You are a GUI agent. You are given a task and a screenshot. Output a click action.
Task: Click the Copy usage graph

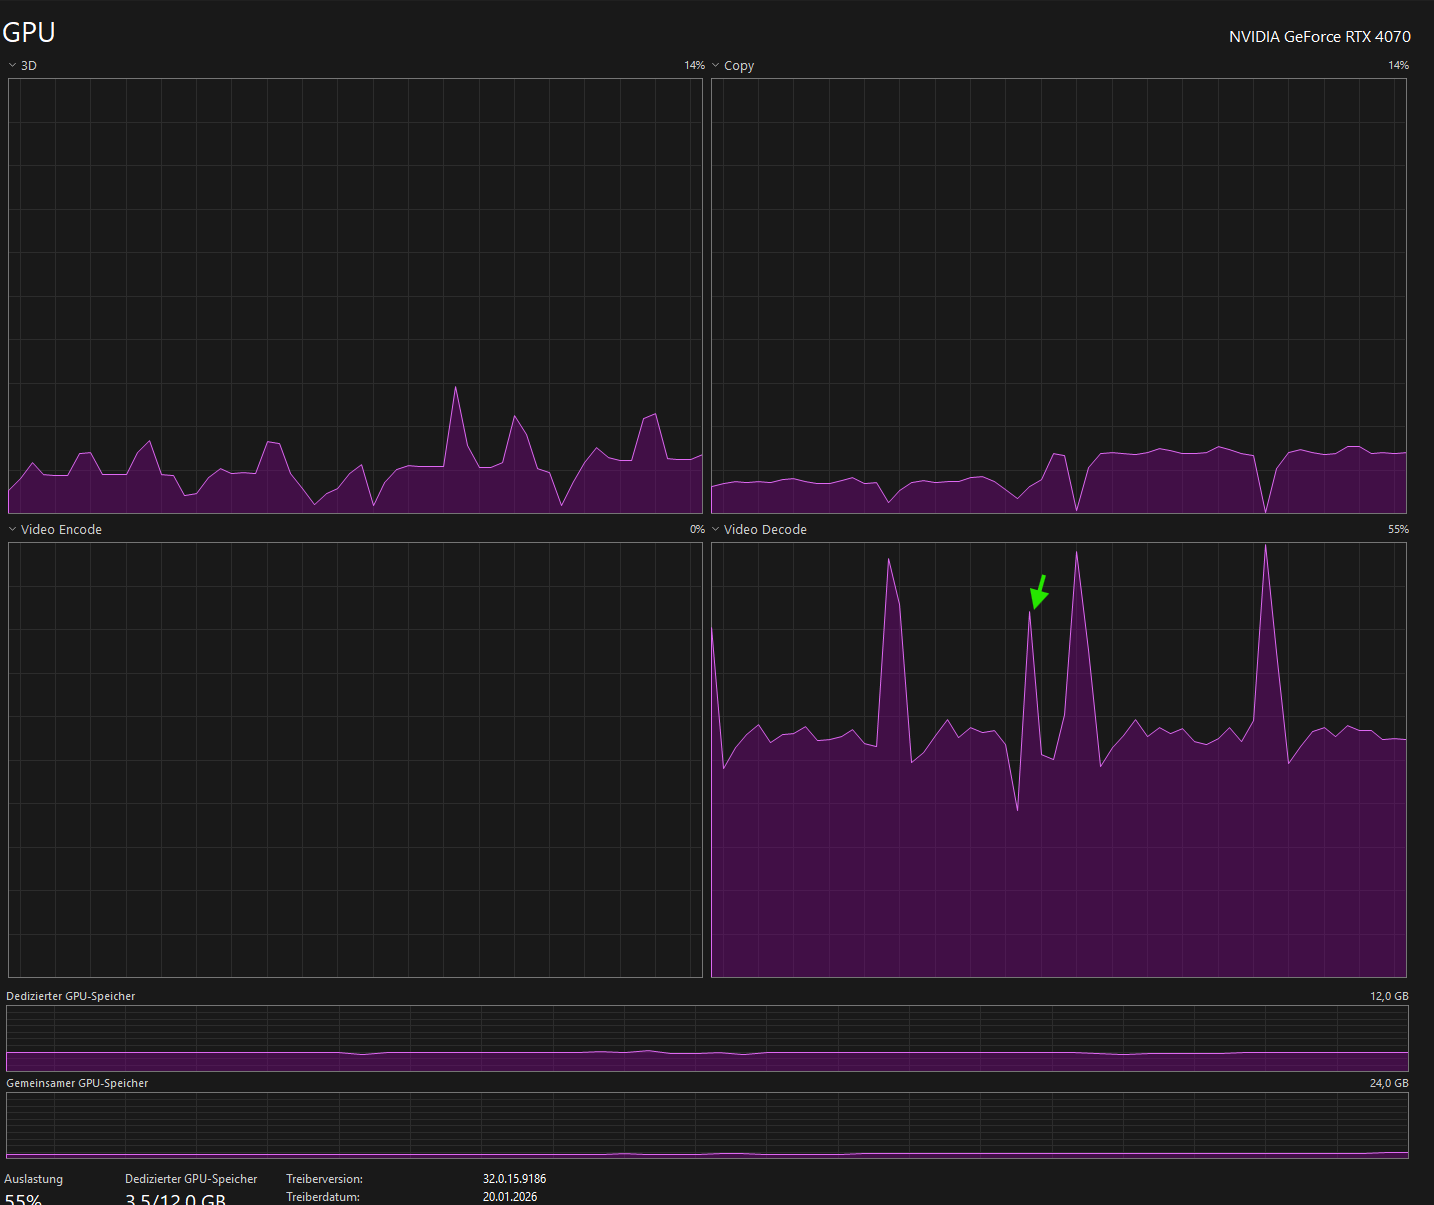click(x=1058, y=296)
